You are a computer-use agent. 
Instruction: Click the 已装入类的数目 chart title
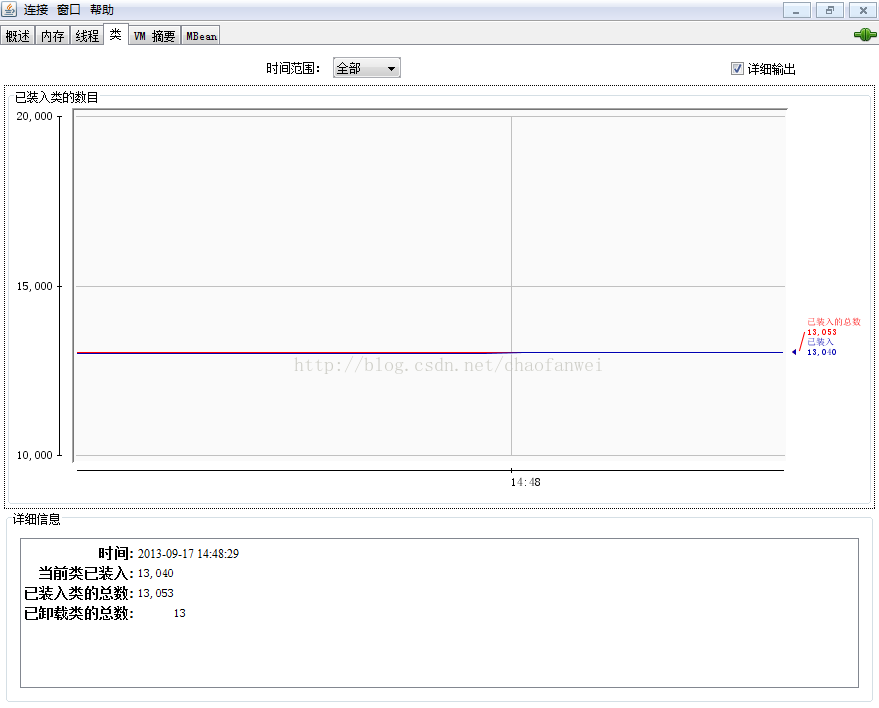click(x=56, y=97)
